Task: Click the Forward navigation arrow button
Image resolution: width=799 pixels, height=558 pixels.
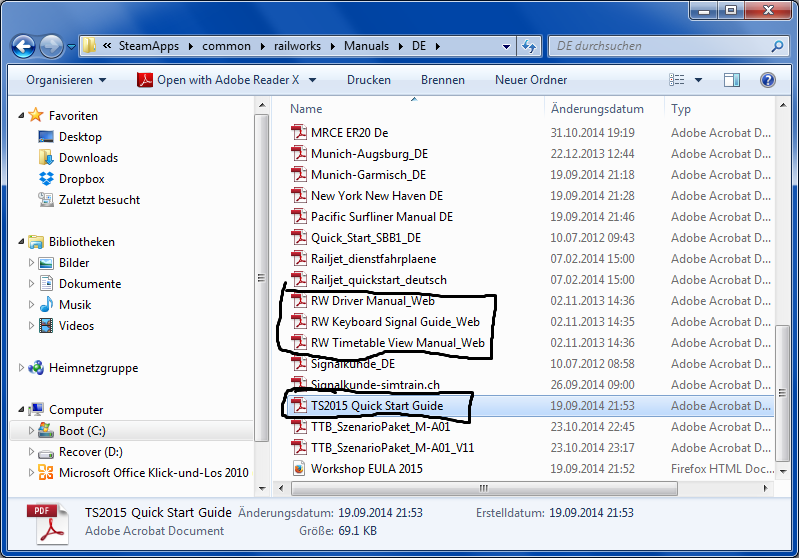Action: point(51,46)
